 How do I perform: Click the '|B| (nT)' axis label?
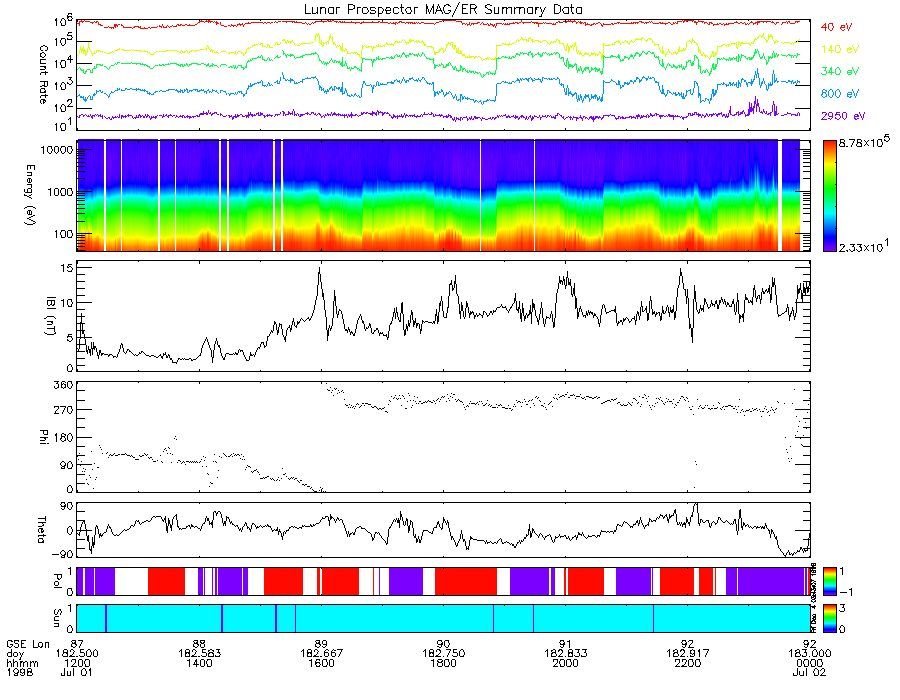click(51, 316)
